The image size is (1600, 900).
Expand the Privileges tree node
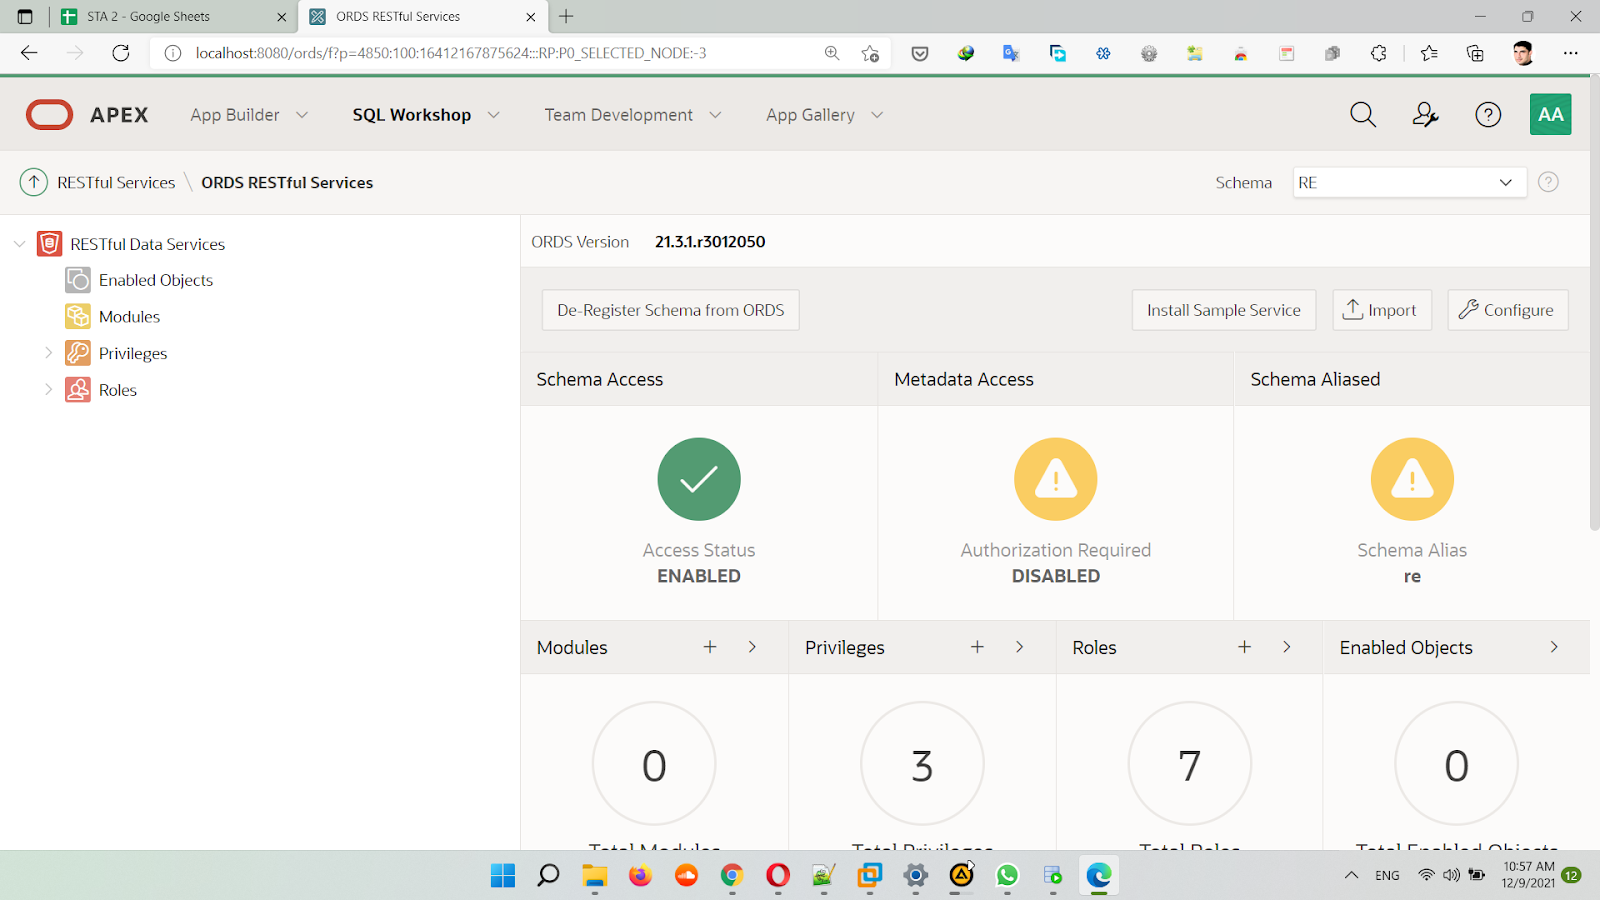click(x=48, y=353)
